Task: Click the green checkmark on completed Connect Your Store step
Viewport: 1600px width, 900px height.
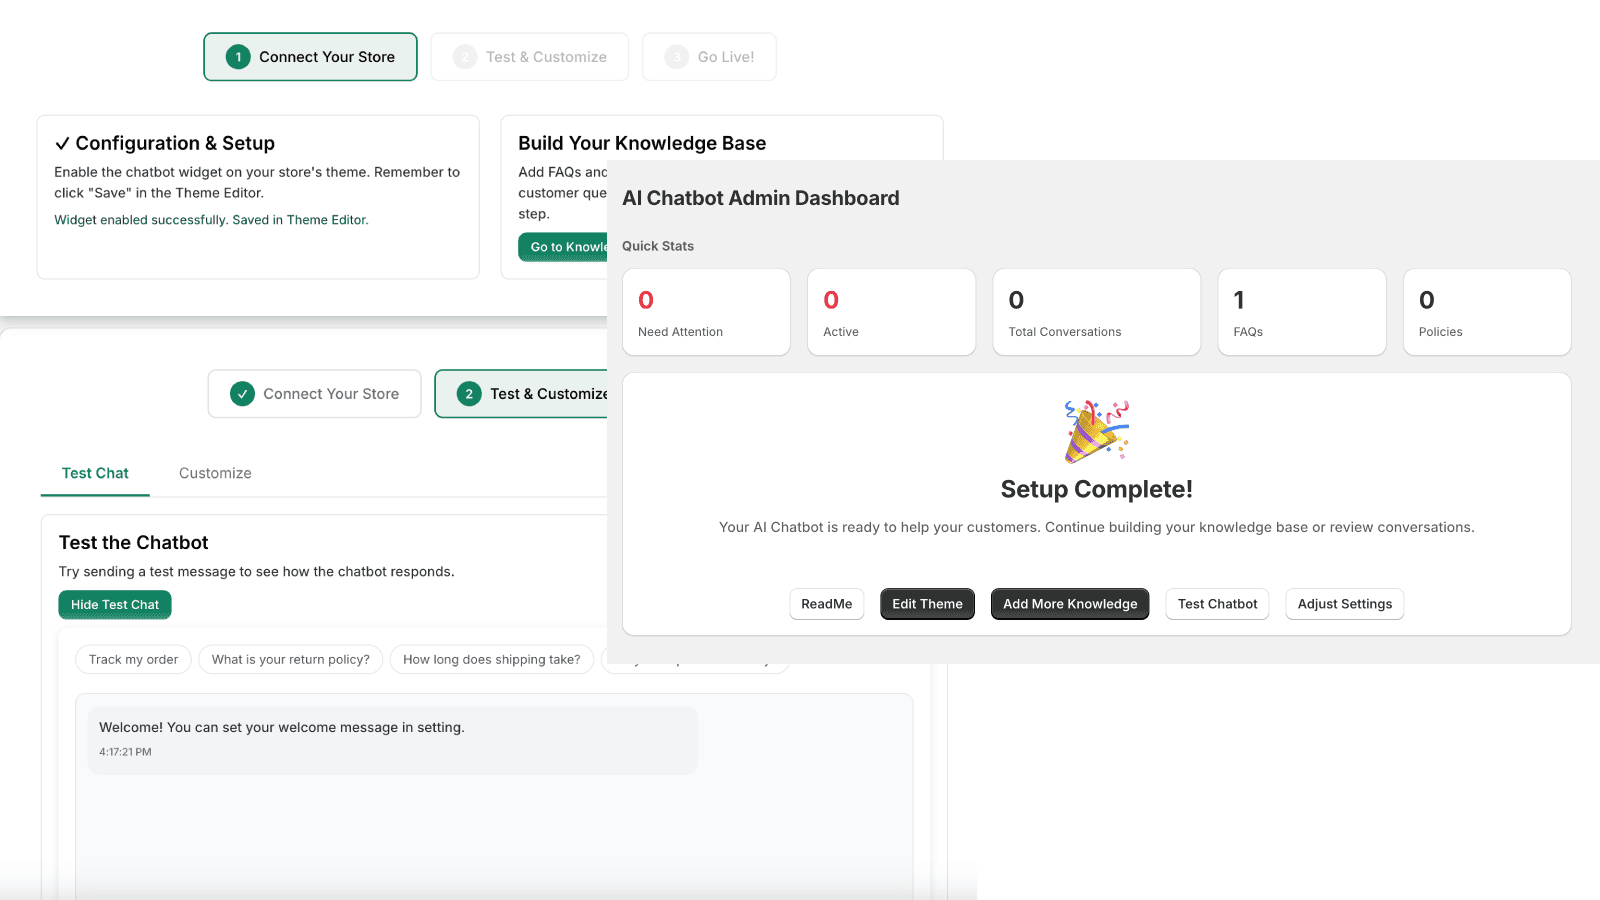Action: [x=243, y=393]
